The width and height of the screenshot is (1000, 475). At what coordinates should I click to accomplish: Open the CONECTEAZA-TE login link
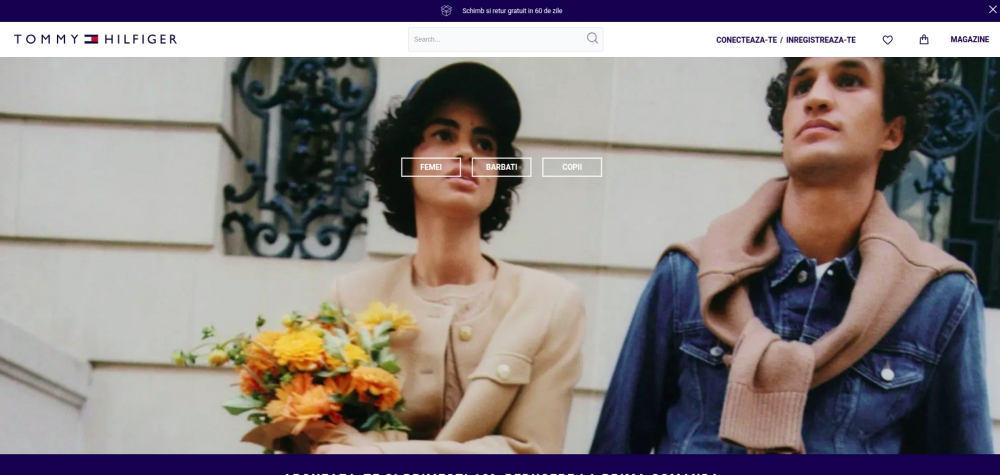click(x=745, y=40)
